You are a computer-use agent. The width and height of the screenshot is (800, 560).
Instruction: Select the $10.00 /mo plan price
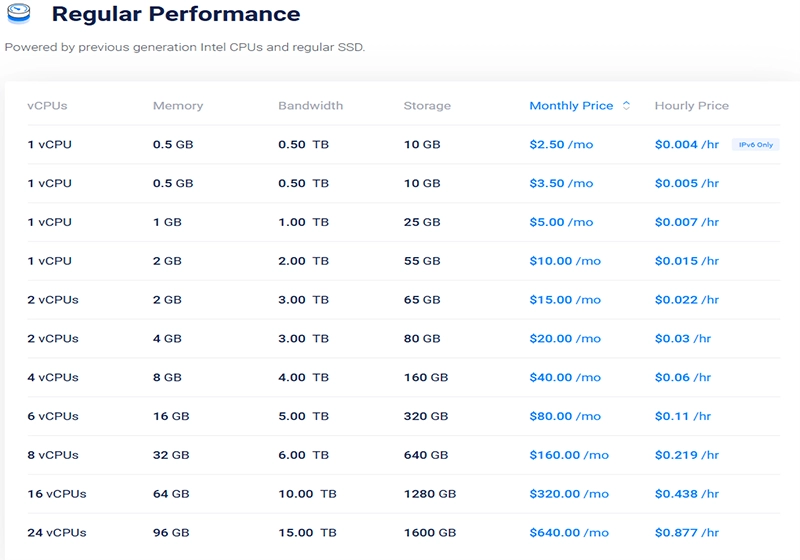pos(565,261)
